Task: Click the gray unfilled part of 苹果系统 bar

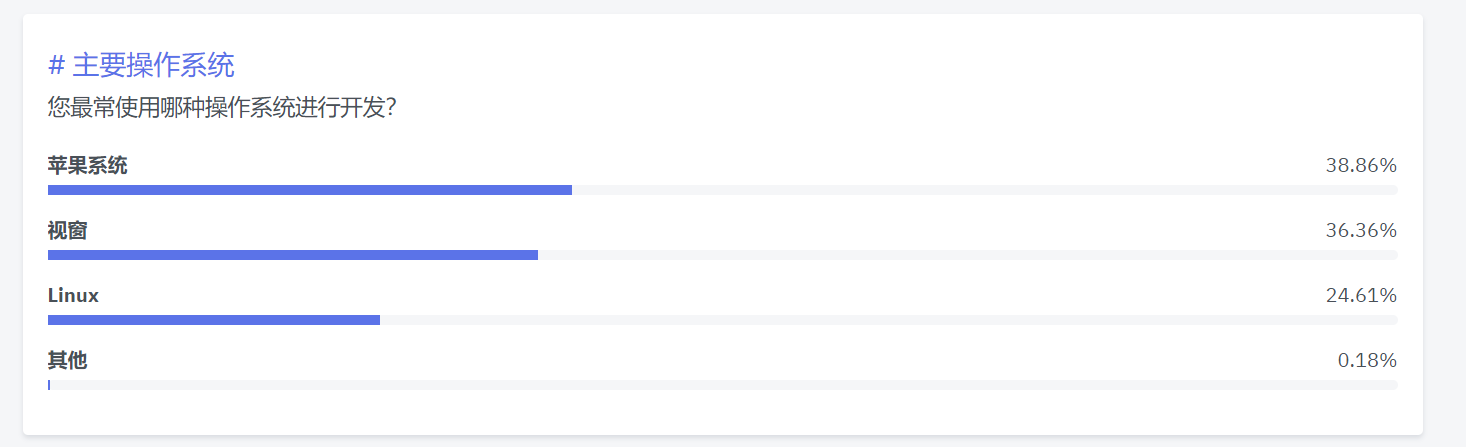Action: click(985, 190)
